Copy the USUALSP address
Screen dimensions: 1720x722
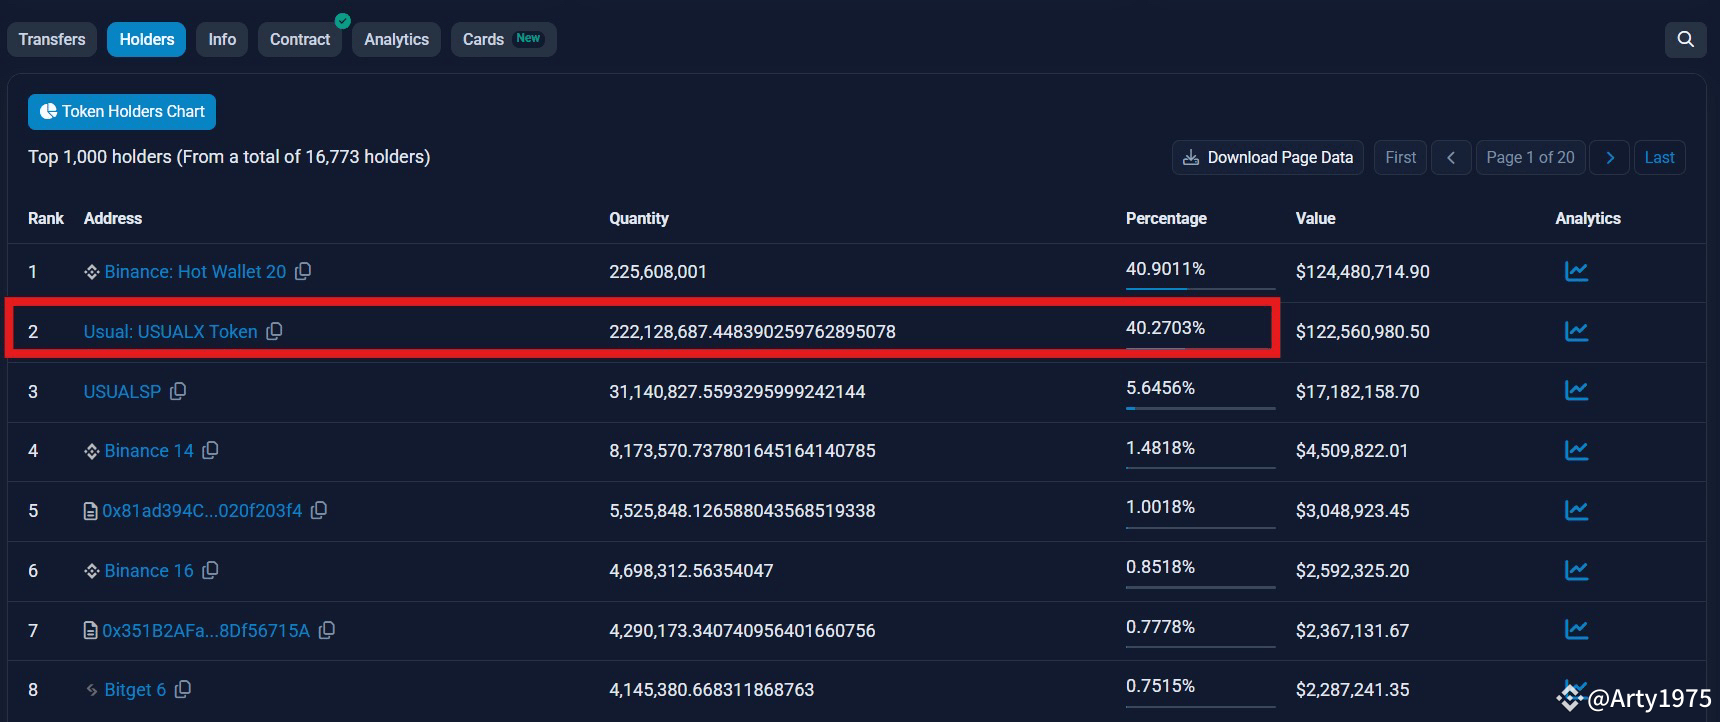178,391
